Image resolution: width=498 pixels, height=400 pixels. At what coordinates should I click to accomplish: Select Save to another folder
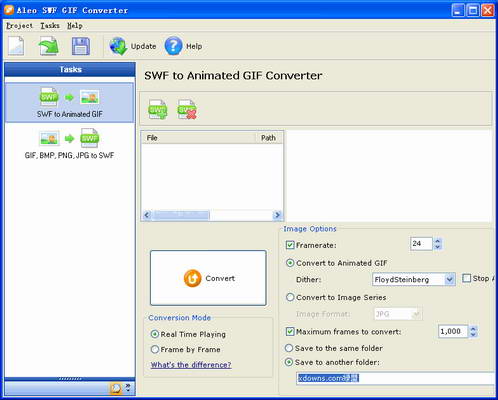click(x=289, y=362)
